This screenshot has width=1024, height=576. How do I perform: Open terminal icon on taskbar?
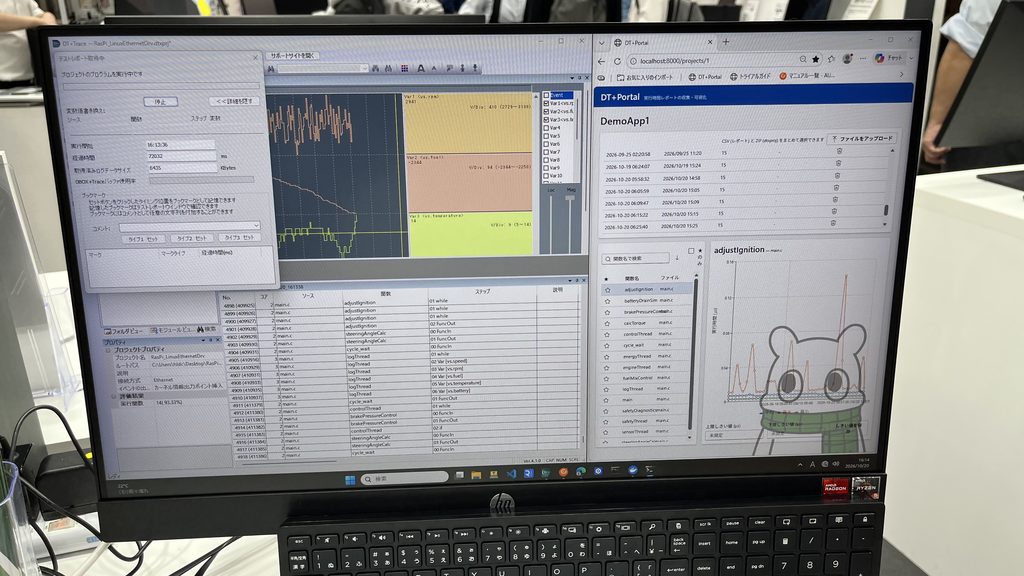point(649,469)
